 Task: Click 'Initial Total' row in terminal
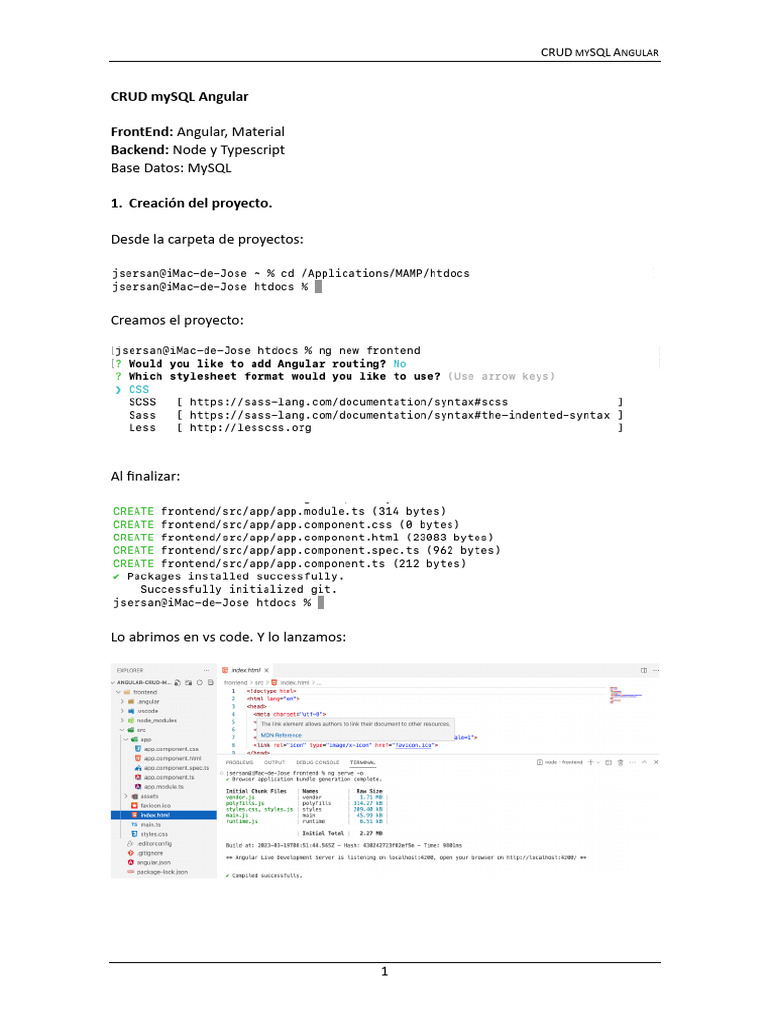(x=342, y=833)
